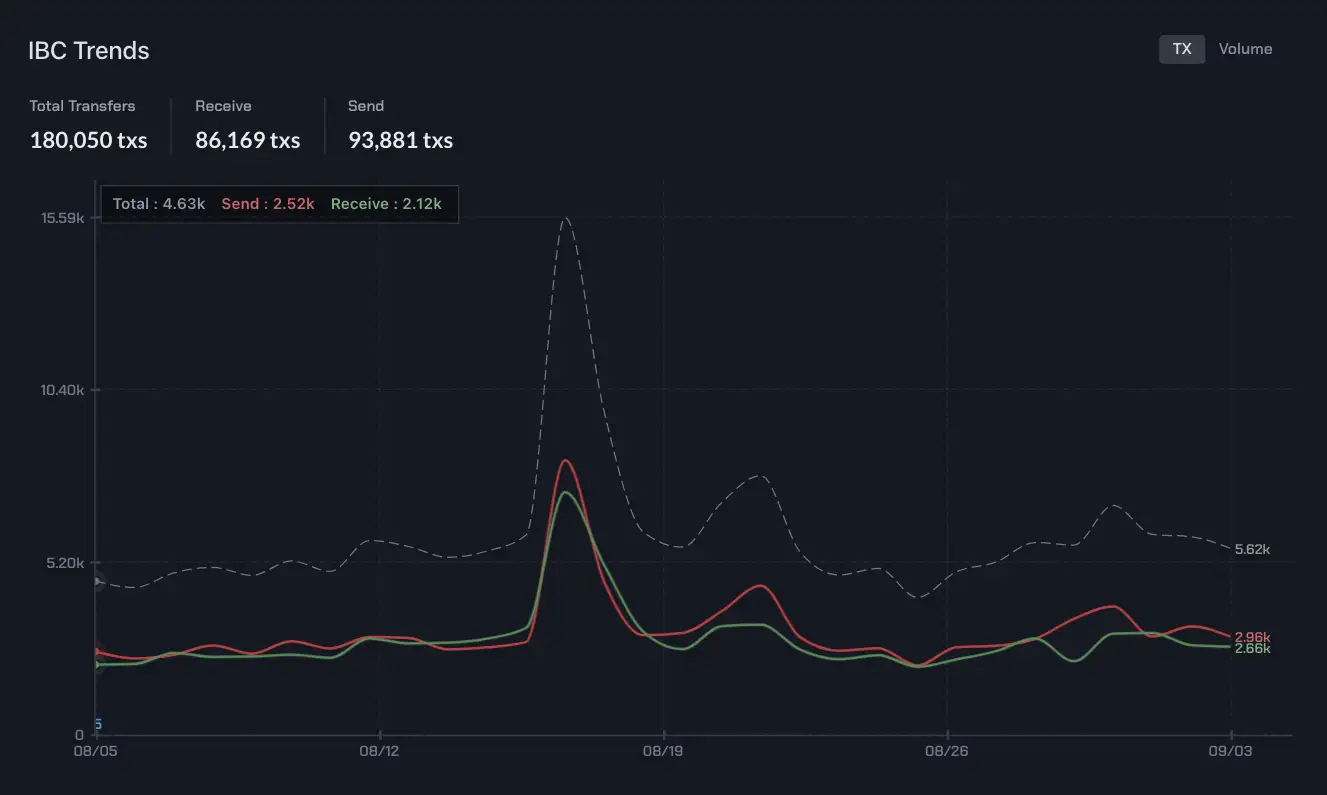Select the 08/05 axis date
The width and height of the screenshot is (1327, 795).
click(x=95, y=751)
